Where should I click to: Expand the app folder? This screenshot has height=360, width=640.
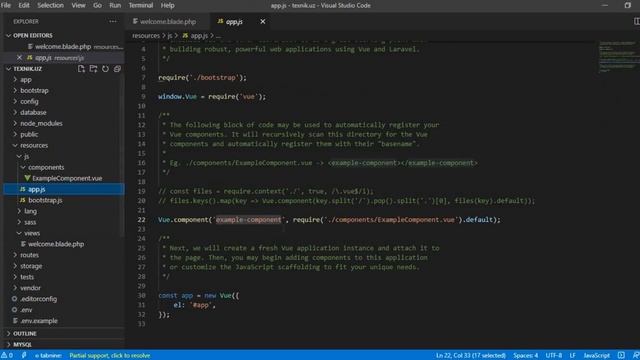pos(26,80)
